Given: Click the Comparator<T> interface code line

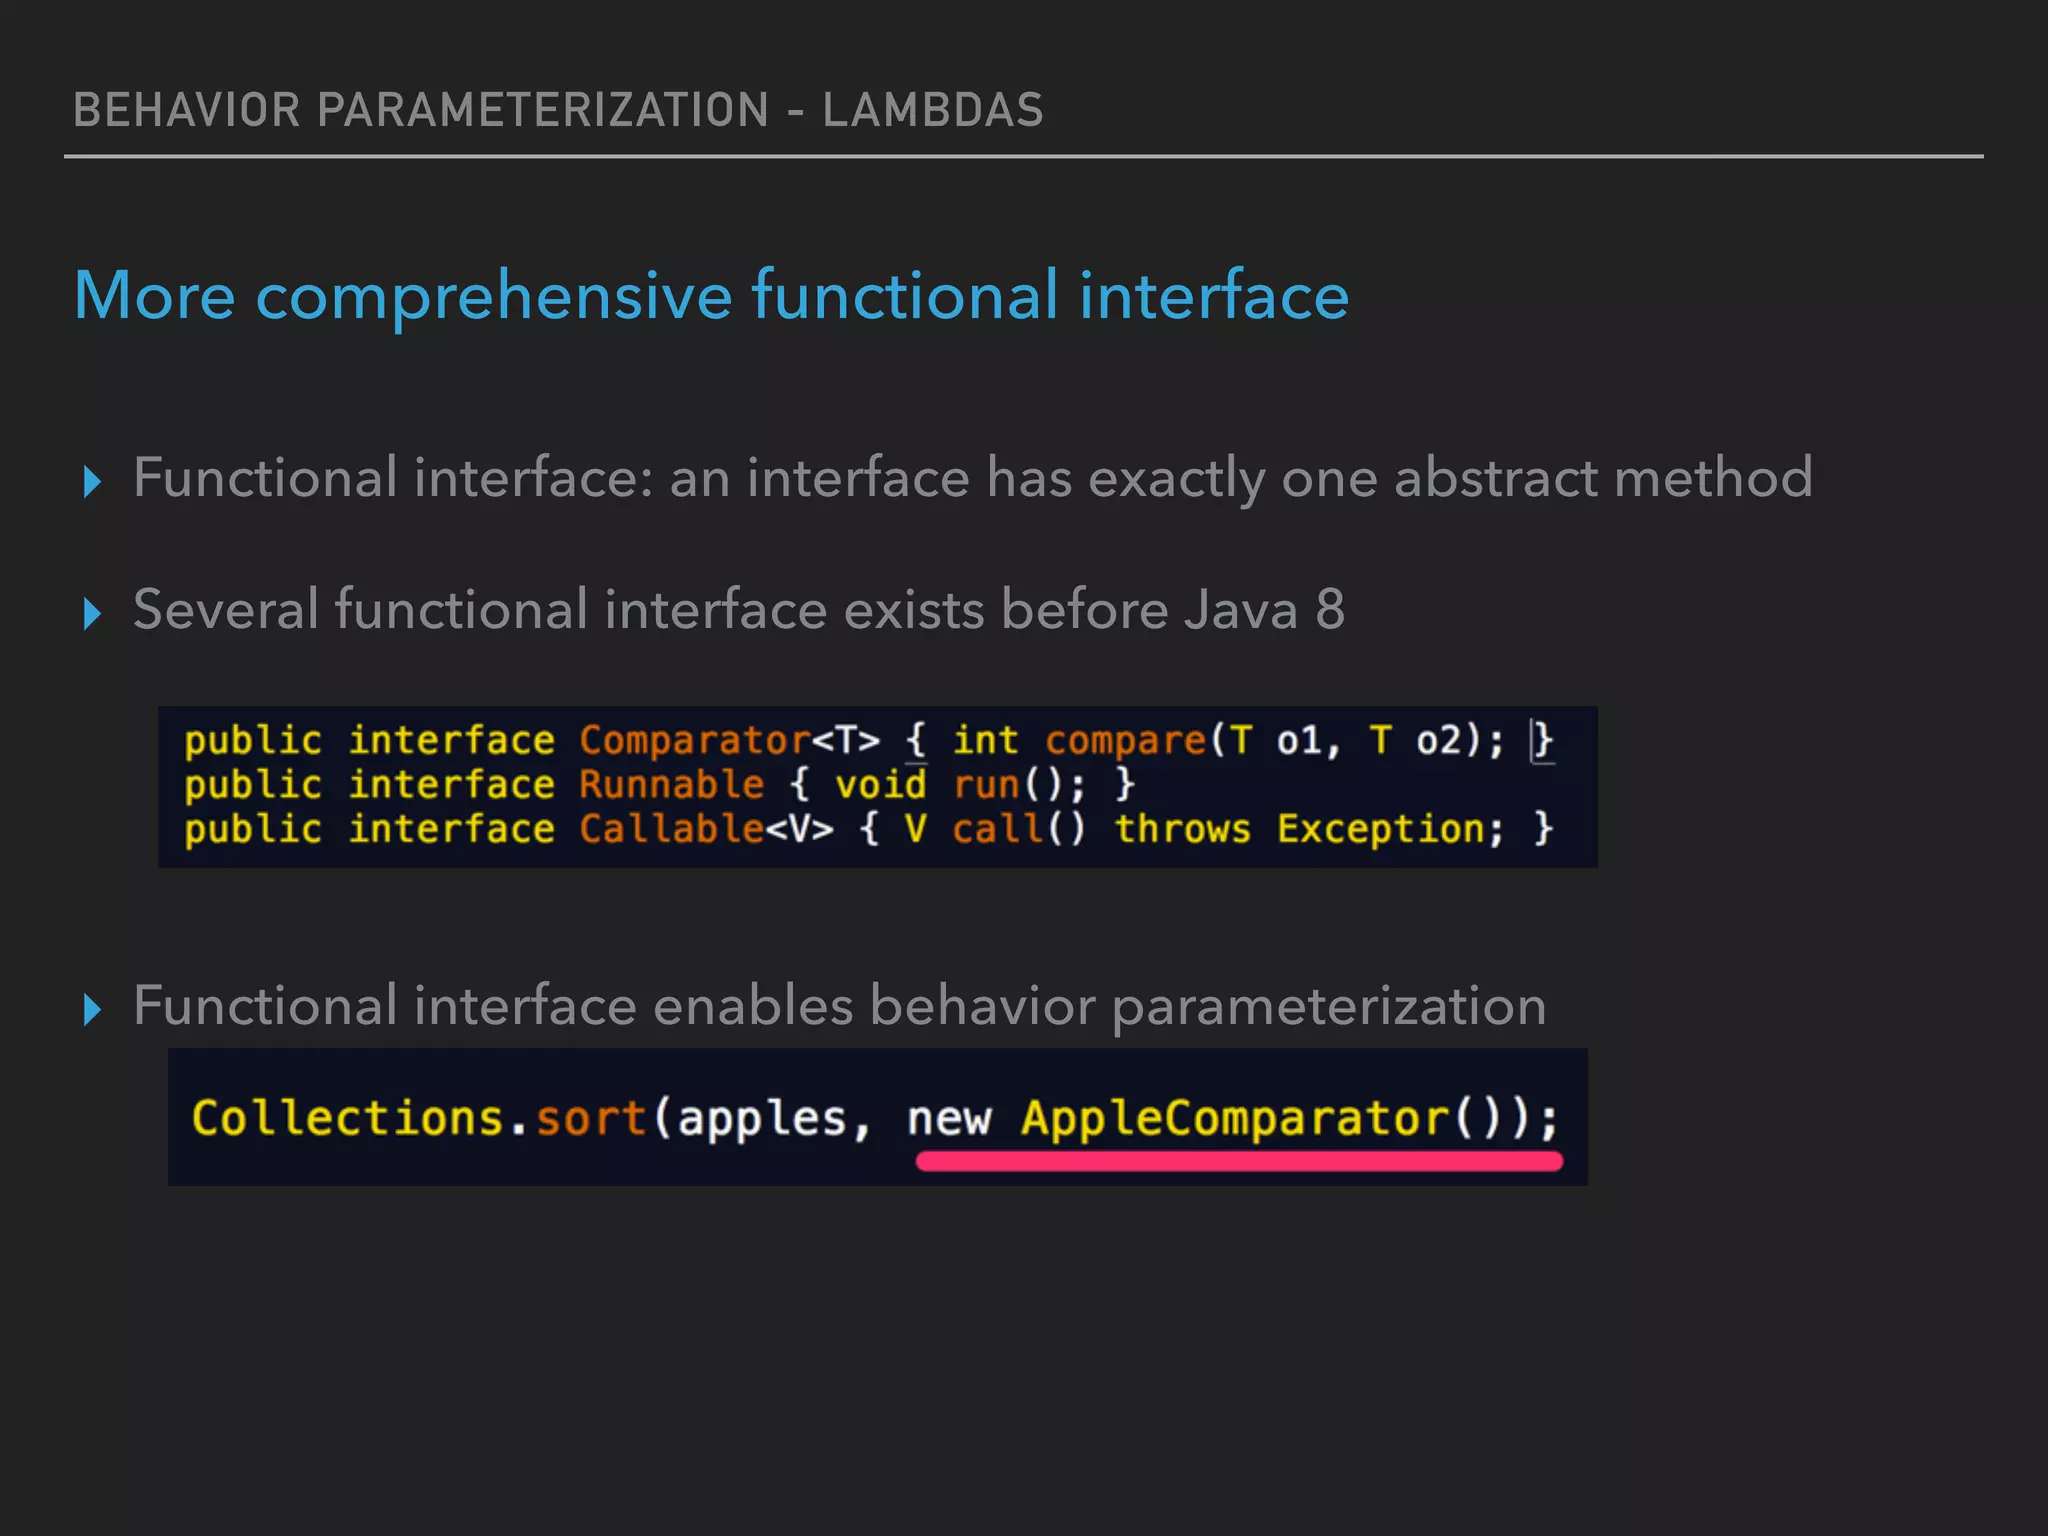Looking at the screenshot, I should point(868,741).
